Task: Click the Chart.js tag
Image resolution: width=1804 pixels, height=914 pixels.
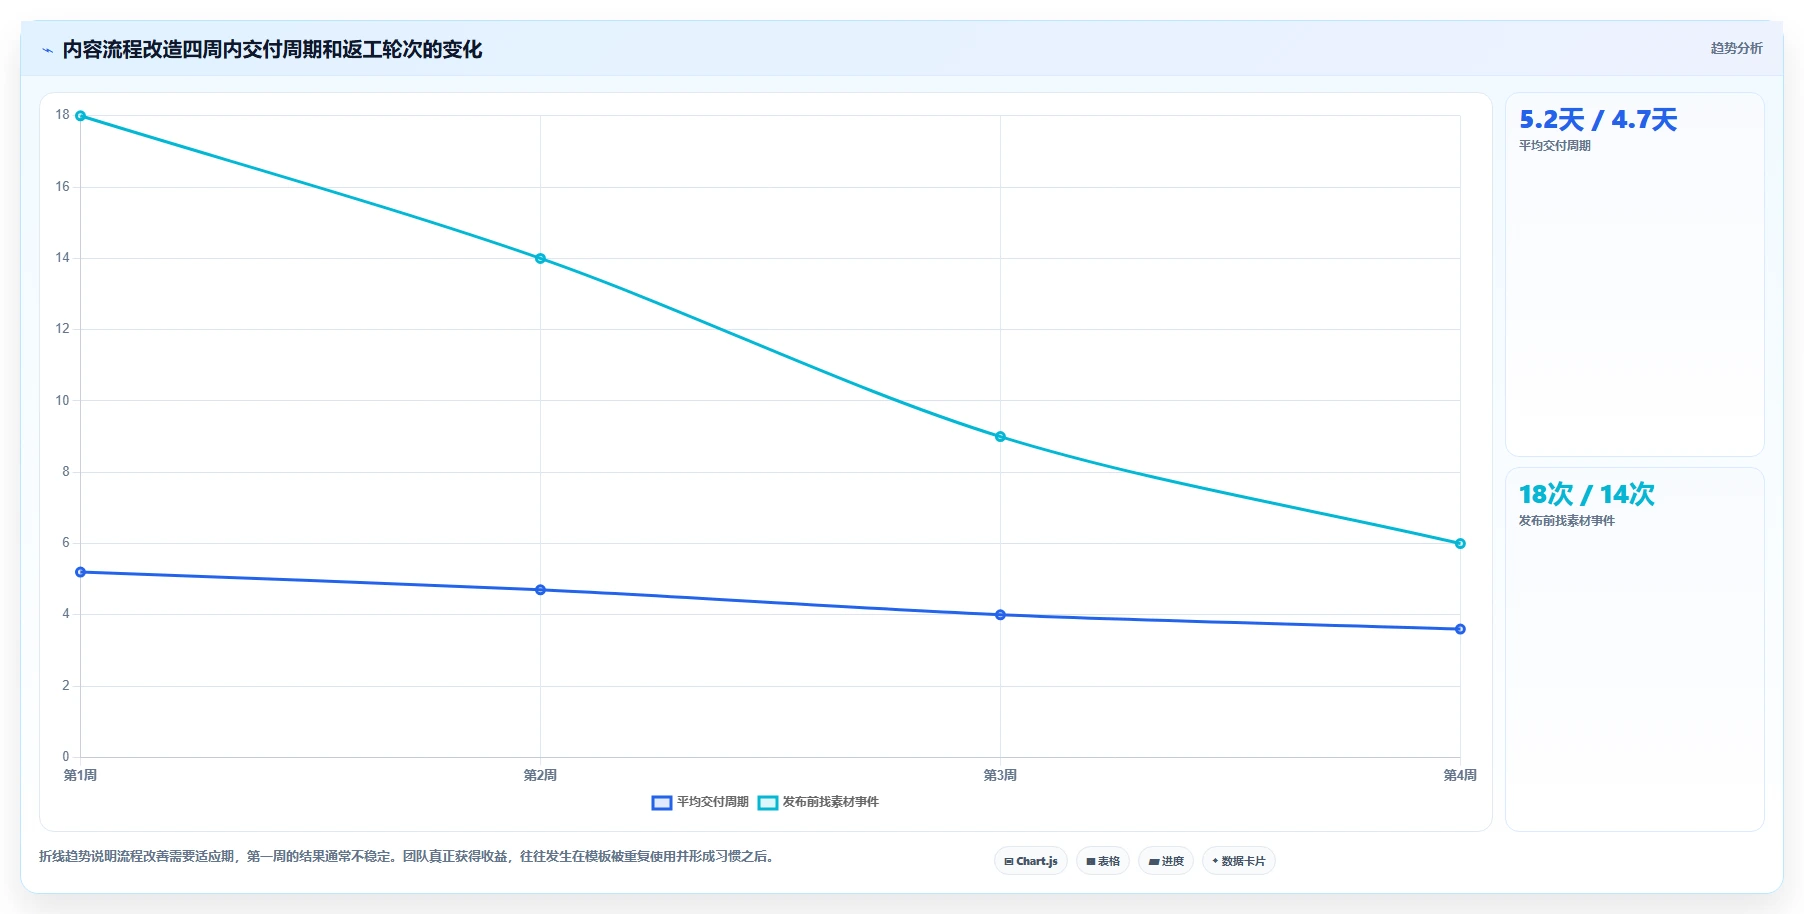Action: [1031, 861]
